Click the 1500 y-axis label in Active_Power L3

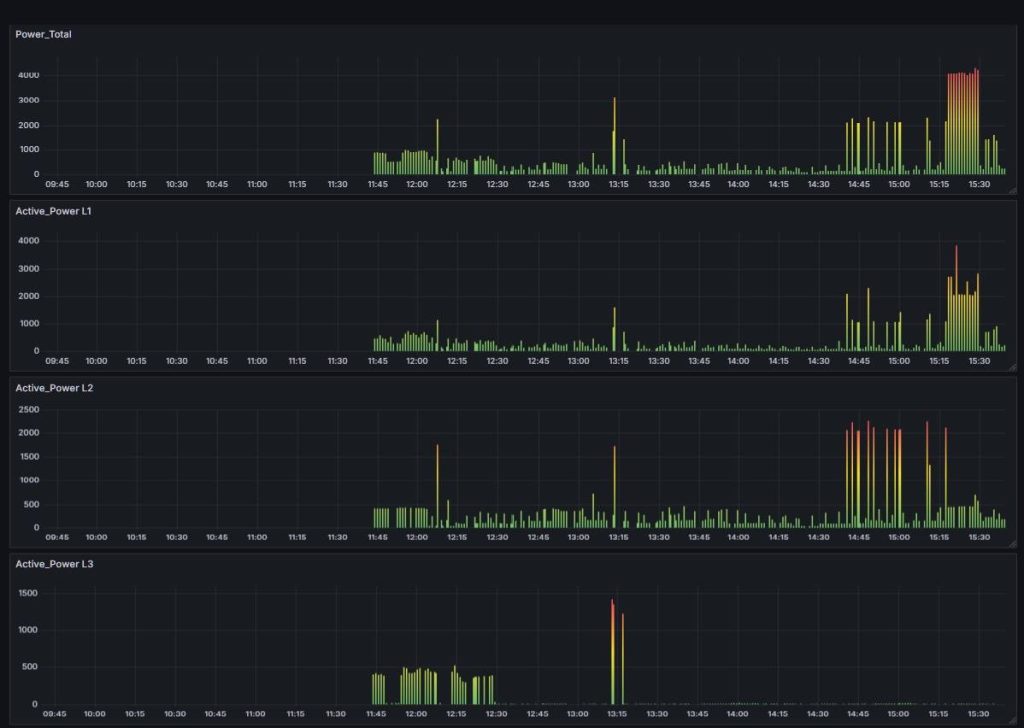pos(28,593)
